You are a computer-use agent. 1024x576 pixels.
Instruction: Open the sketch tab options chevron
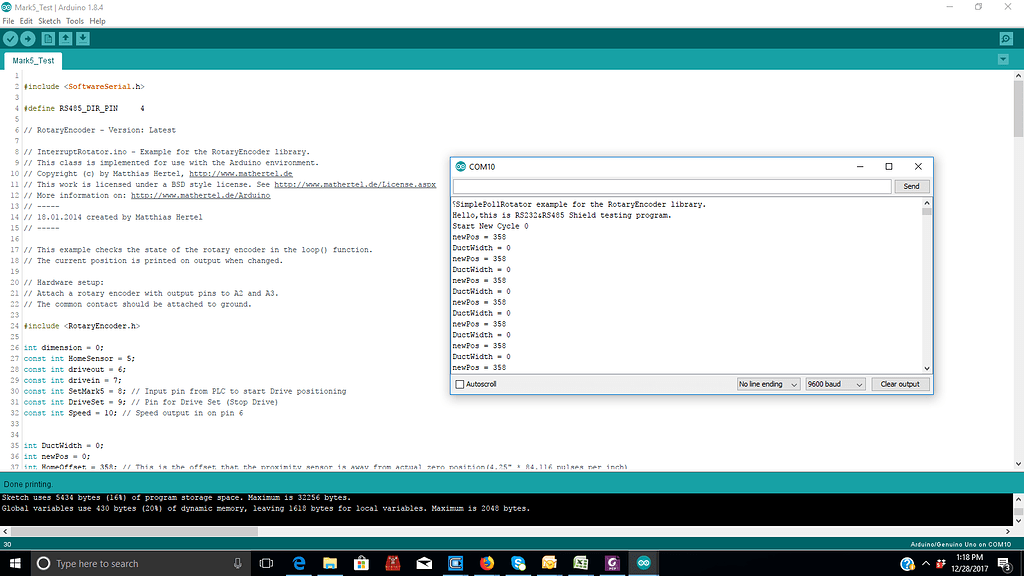pos(1004,59)
